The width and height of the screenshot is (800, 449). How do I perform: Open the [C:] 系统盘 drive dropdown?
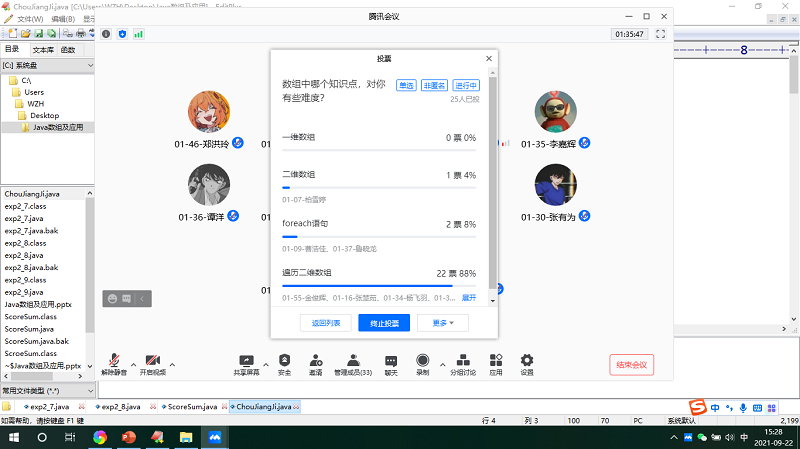(46, 65)
